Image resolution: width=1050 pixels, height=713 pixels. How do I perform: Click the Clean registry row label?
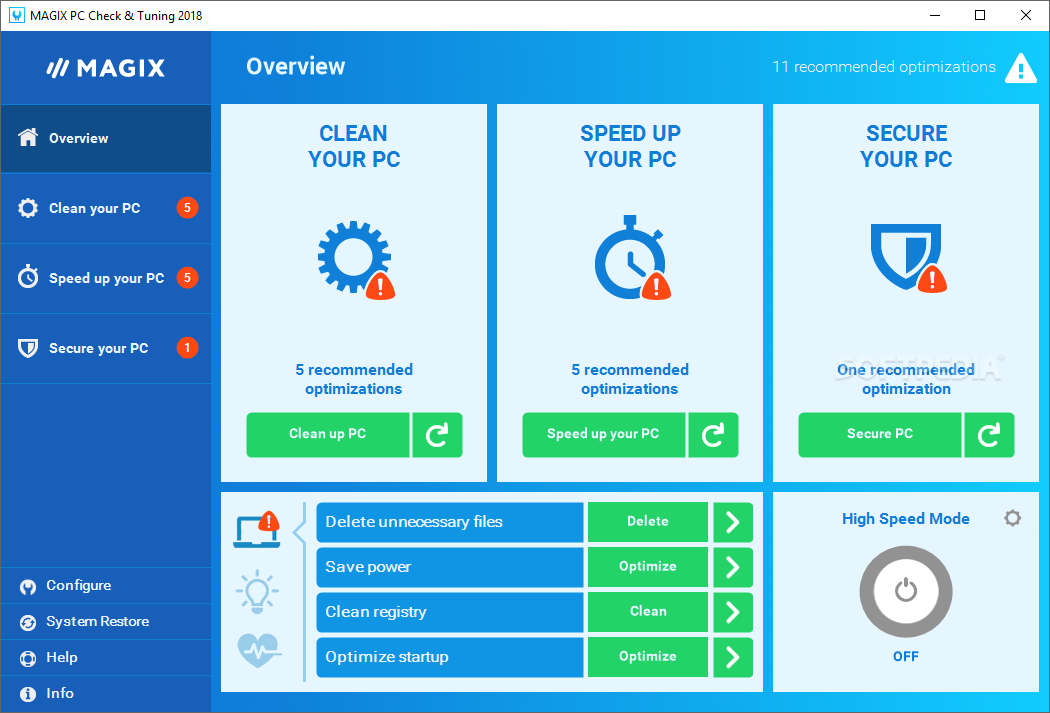point(449,612)
